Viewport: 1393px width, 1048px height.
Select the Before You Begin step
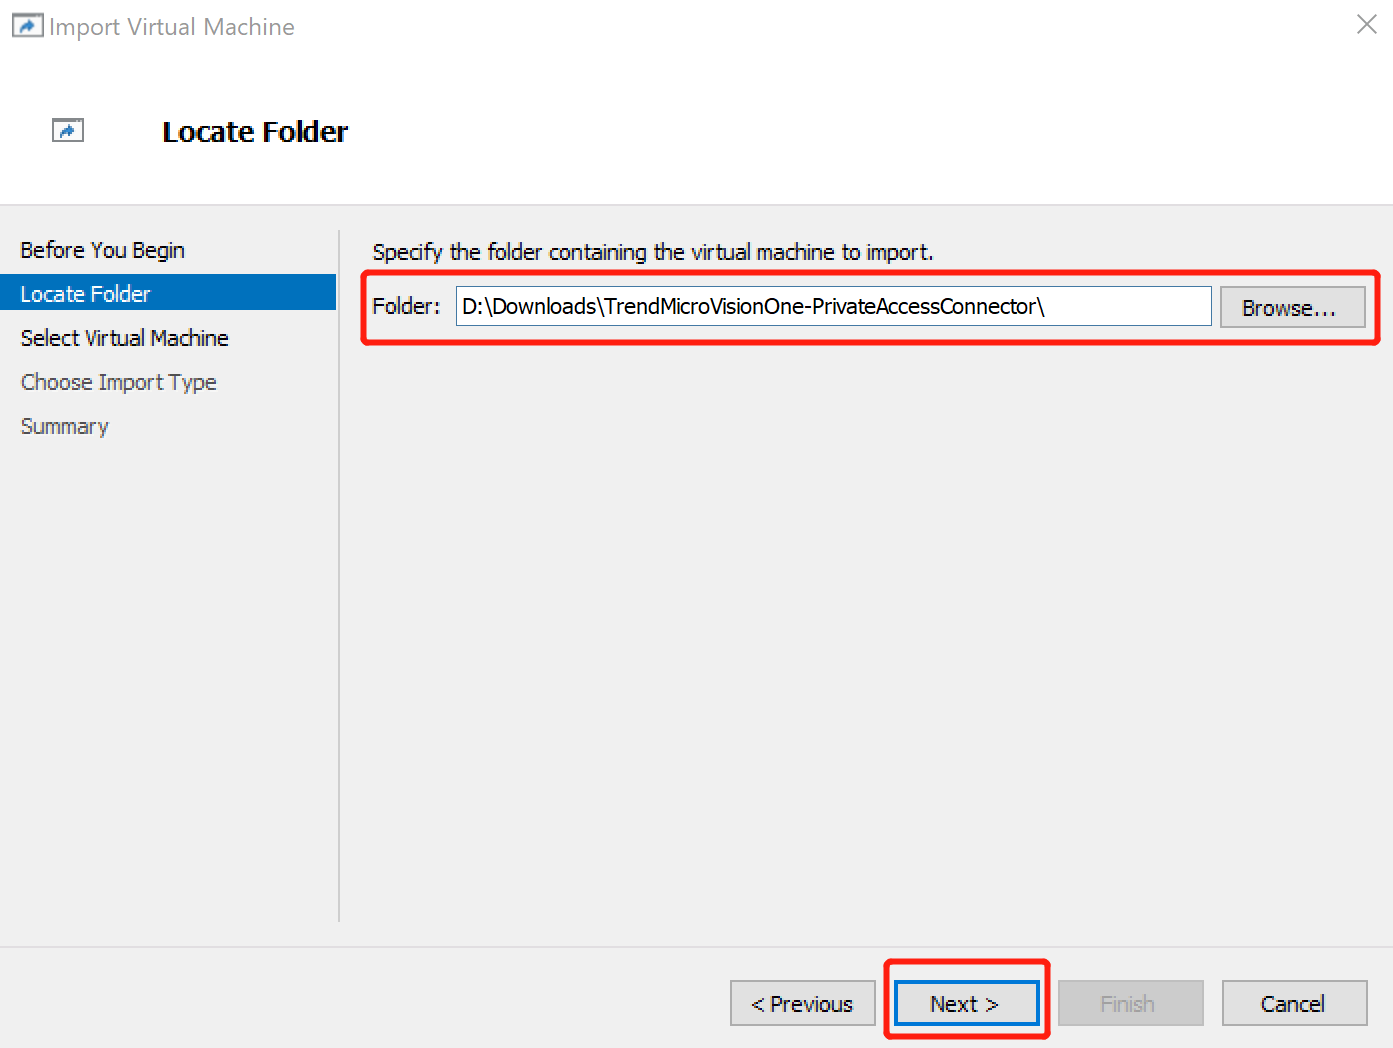click(x=102, y=250)
